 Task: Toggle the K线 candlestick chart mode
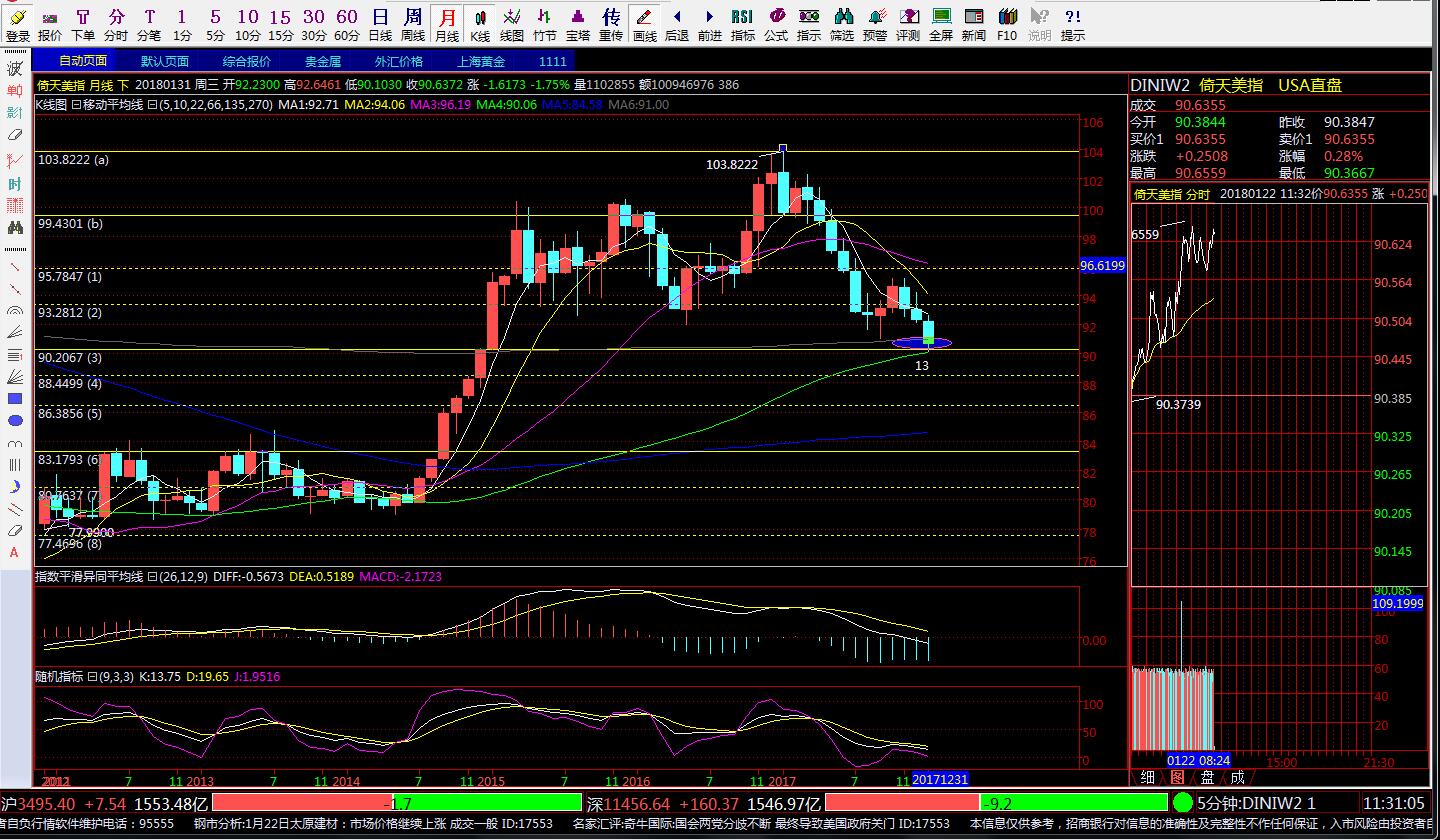tap(480, 24)
